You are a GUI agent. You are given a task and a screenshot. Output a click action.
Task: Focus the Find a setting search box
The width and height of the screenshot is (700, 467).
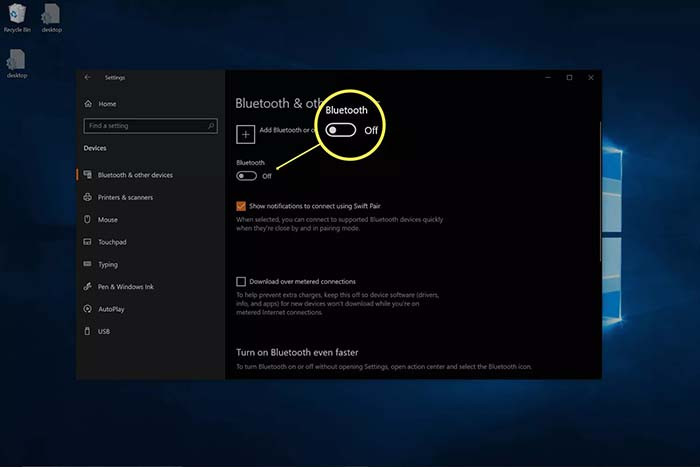[x=150, y=126]
